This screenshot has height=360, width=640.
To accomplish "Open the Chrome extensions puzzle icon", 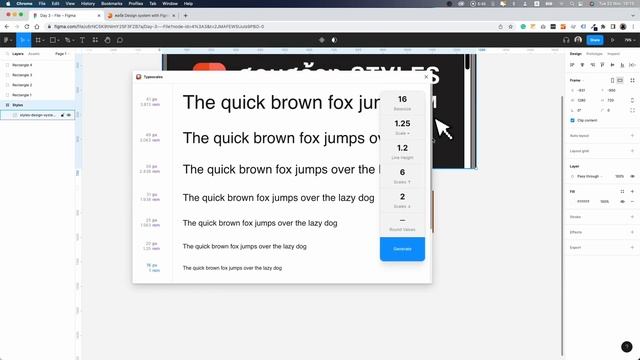I will [603, 27].
